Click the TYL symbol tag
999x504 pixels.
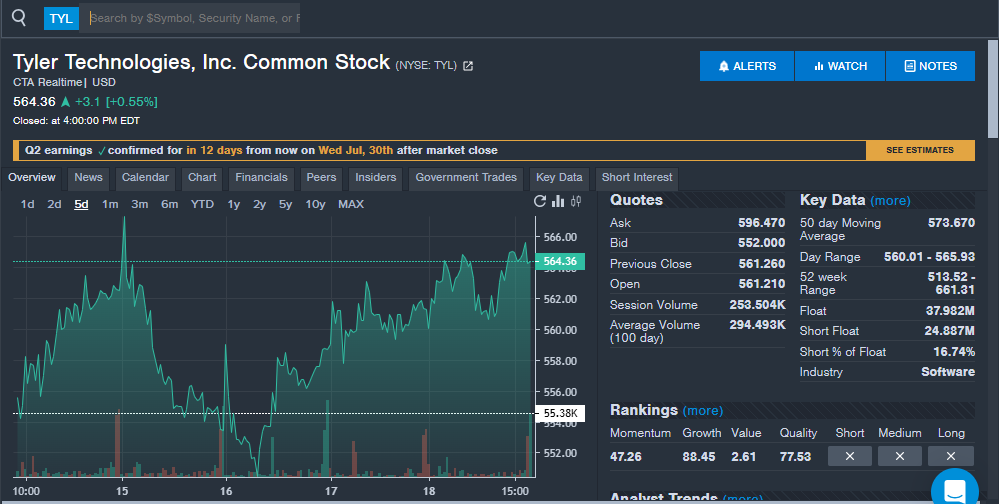pos(61,18)
